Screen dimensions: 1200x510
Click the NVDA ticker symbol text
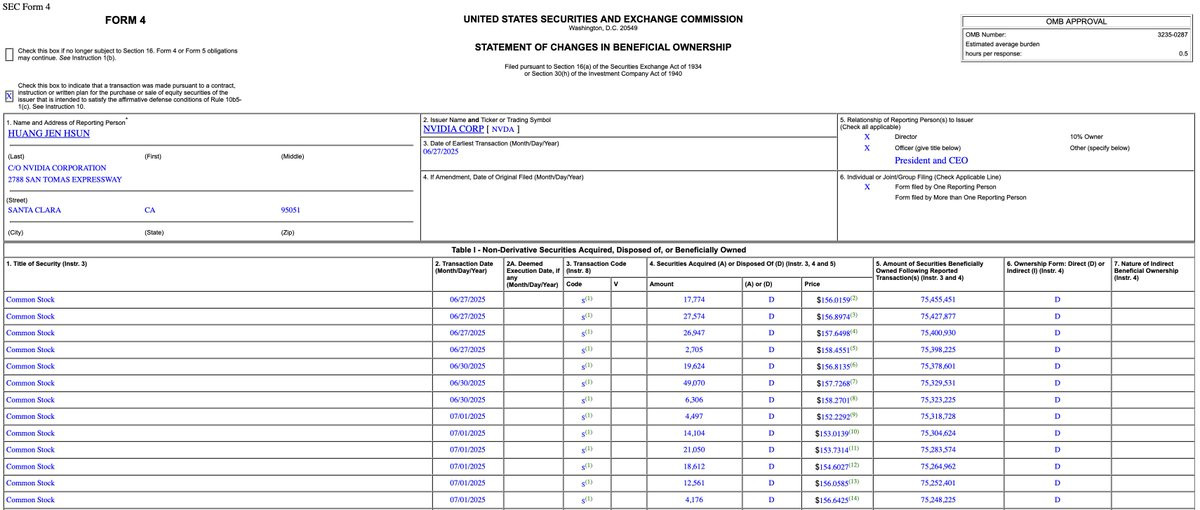click(x=503, y=130)
